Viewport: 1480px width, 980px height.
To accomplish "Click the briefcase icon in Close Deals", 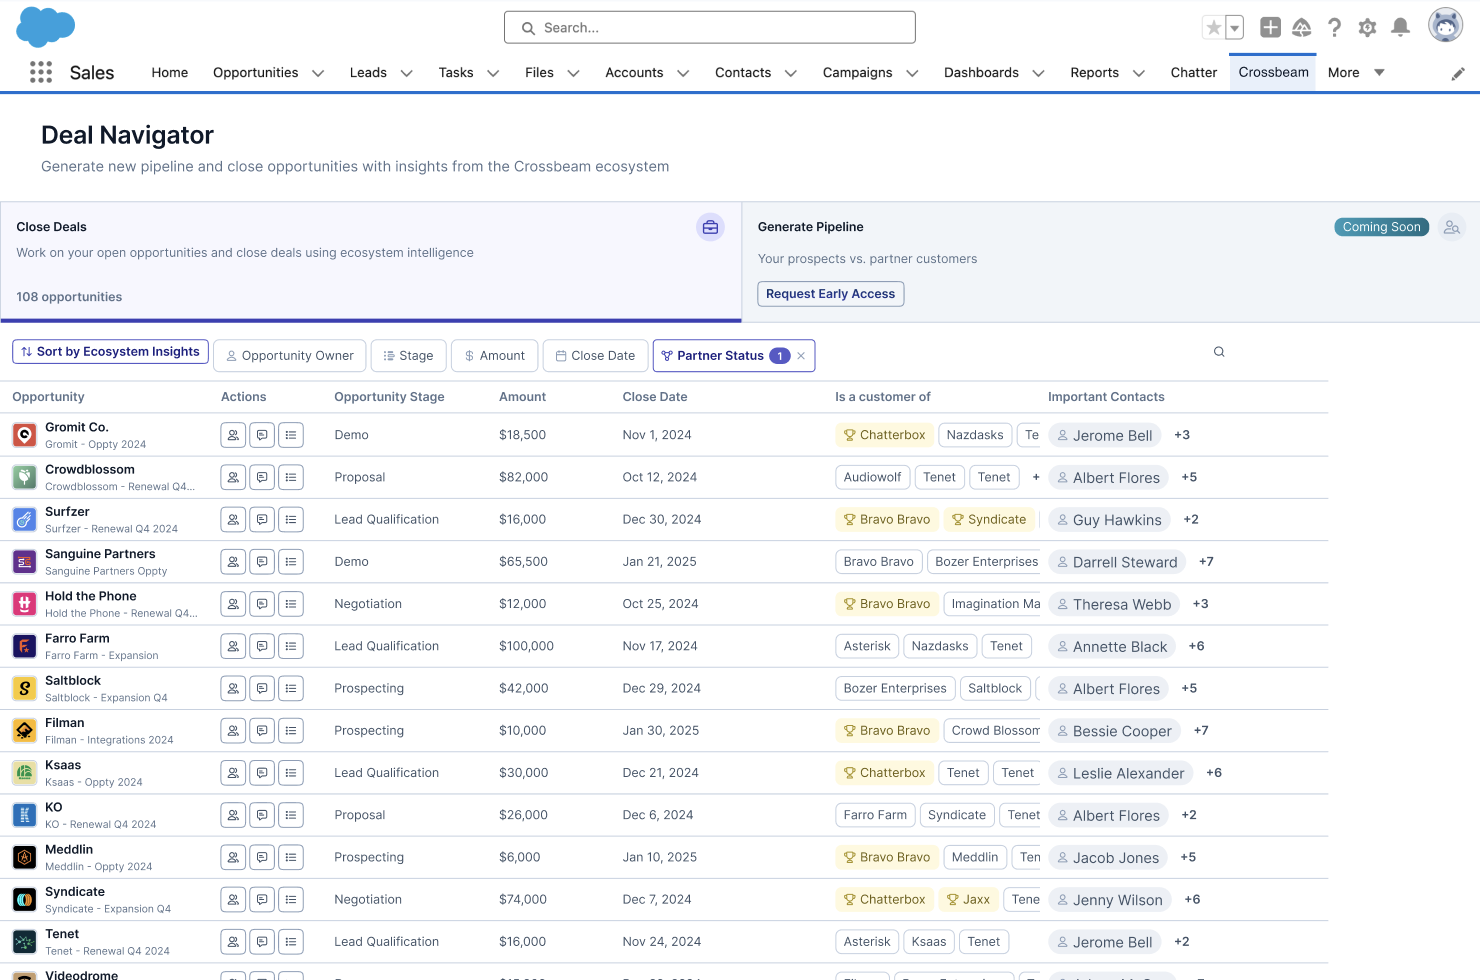I will pyautogui.click(x=710, y=227).
